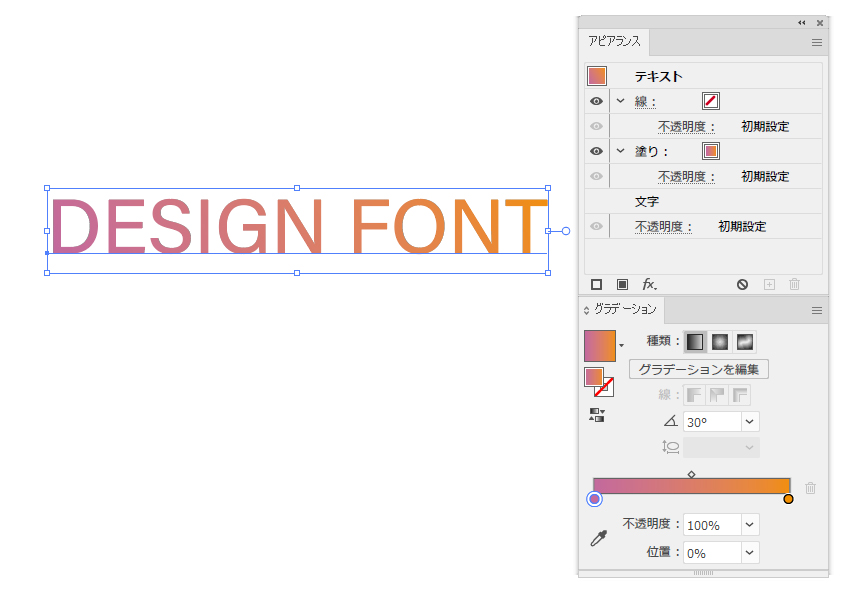Image resolution: width=850 pixels, height=600 pixels.
Task: Click the add new stroke icon
Action: pyautogui.click(x=597, y=284)
